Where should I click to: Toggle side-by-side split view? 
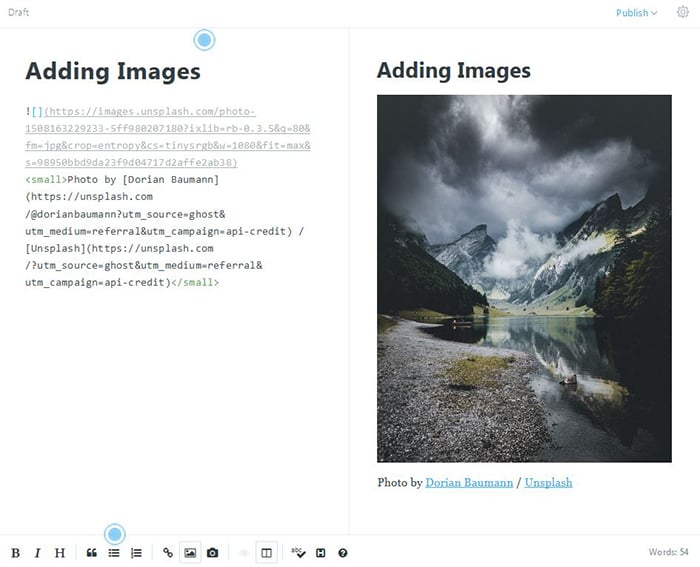pyautogui.click(x=267, y=553)
